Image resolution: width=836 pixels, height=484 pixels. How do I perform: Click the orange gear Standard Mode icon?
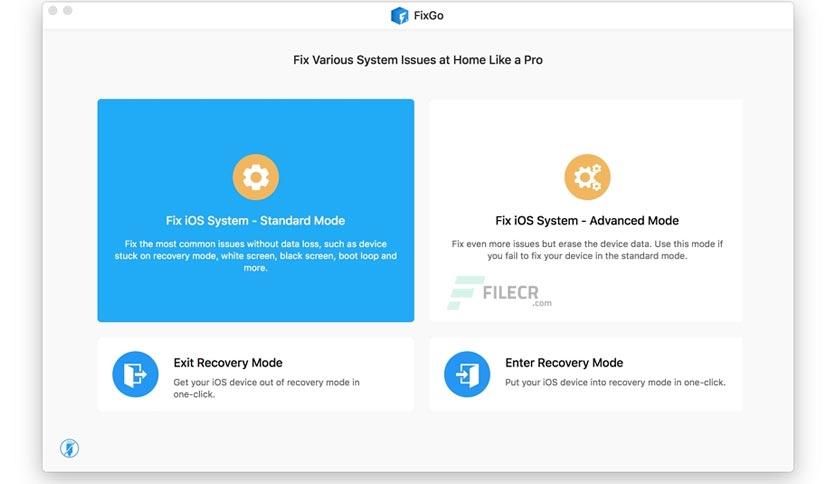click(x=255, y=177)
